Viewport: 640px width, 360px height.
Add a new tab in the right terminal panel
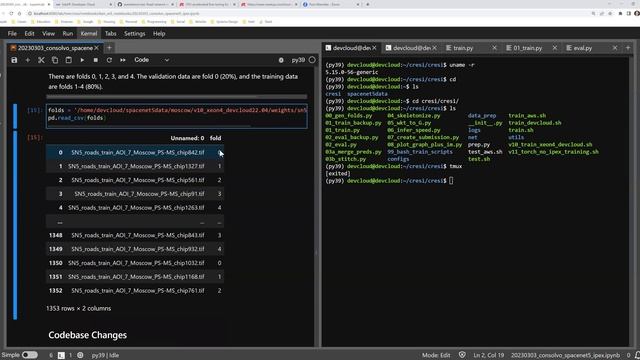tap(628, 48)
